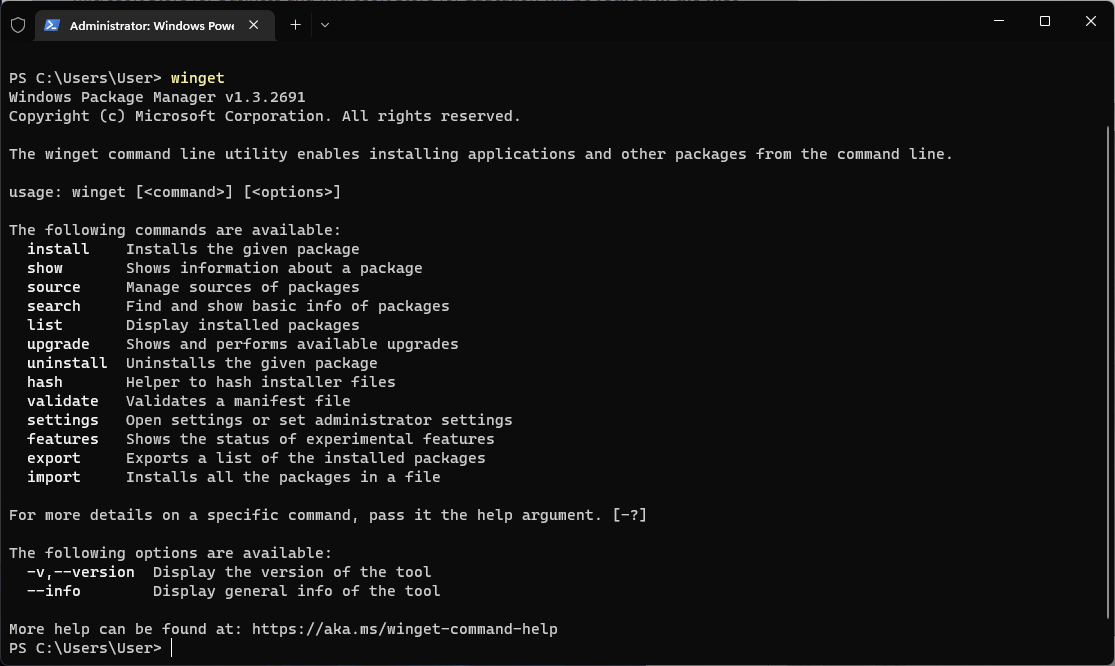Minimize the terminal window
Screen dimensions: 1115x666
coord(998,21)
